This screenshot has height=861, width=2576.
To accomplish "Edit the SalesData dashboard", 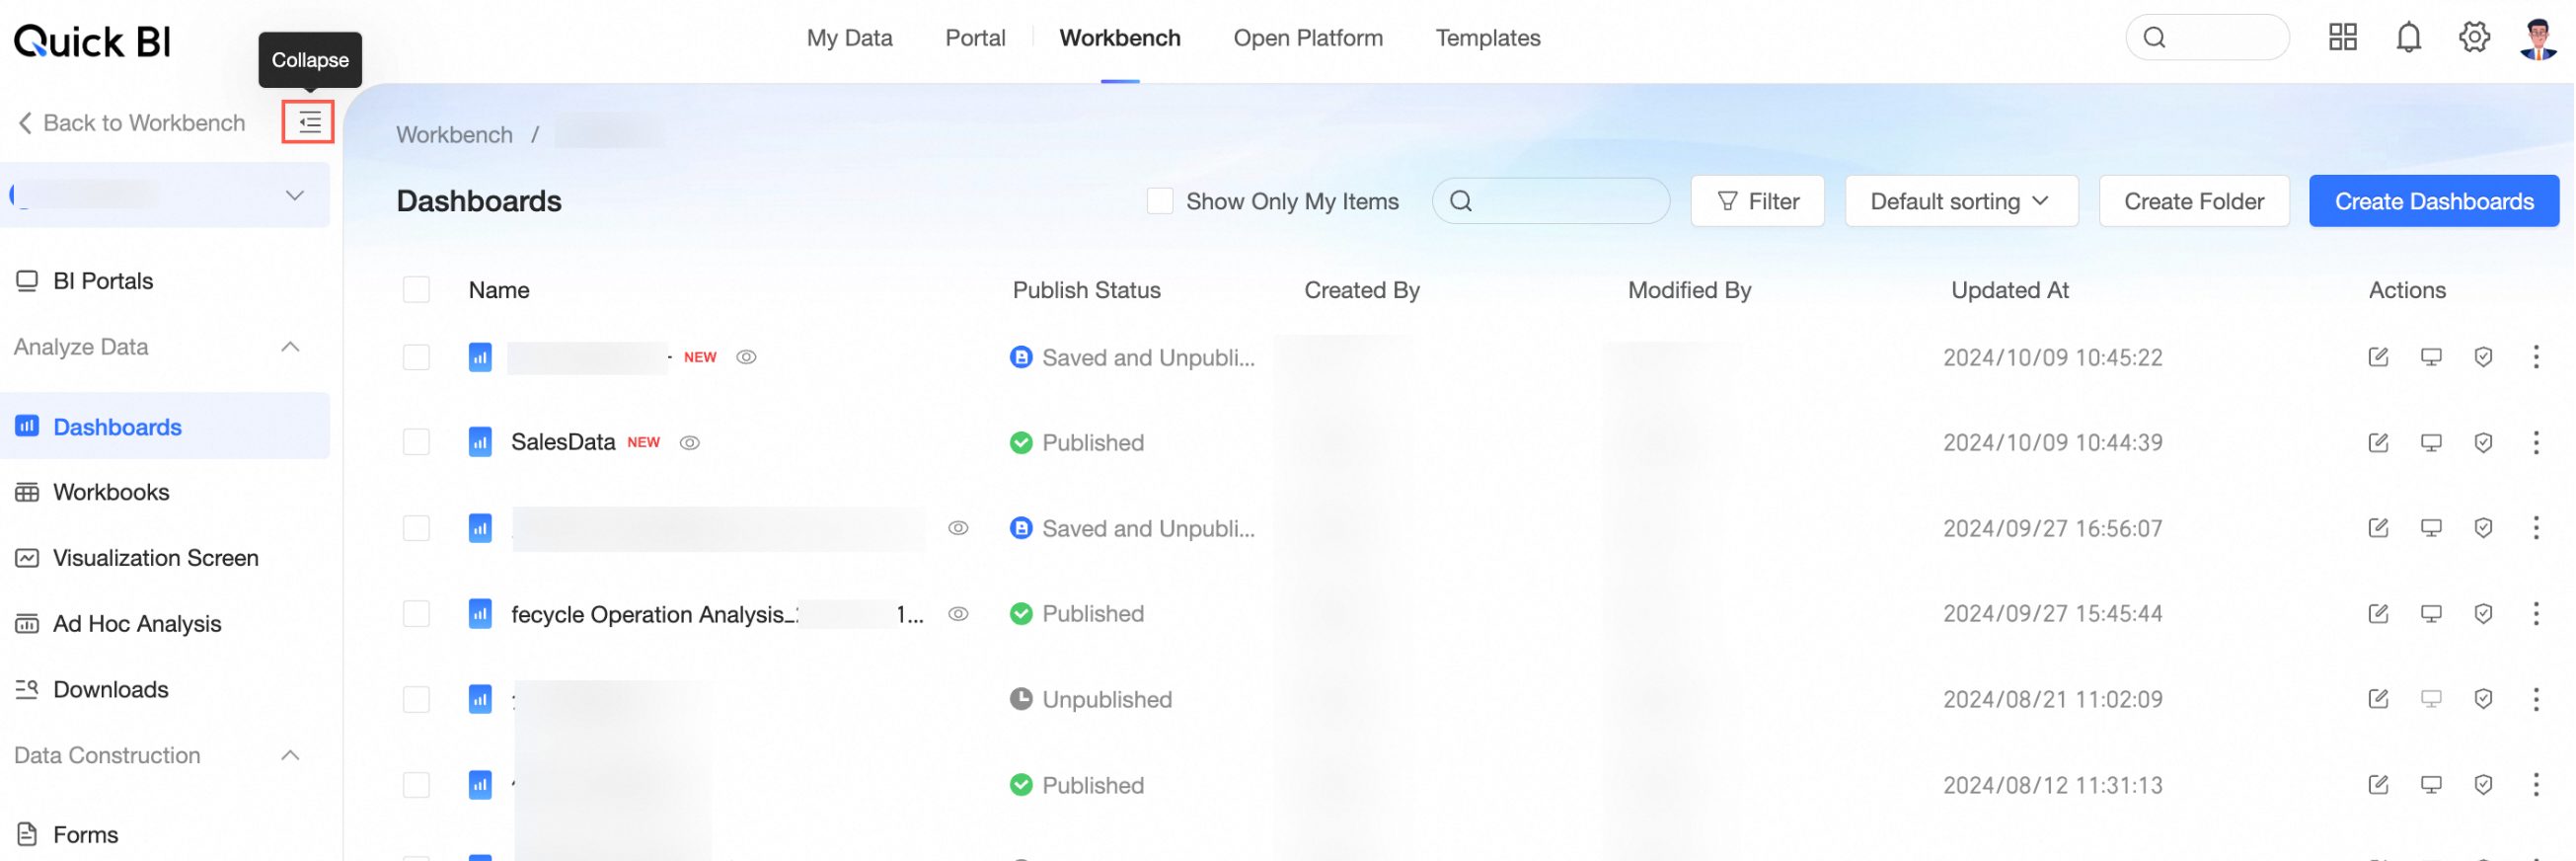I will 2378,443.
